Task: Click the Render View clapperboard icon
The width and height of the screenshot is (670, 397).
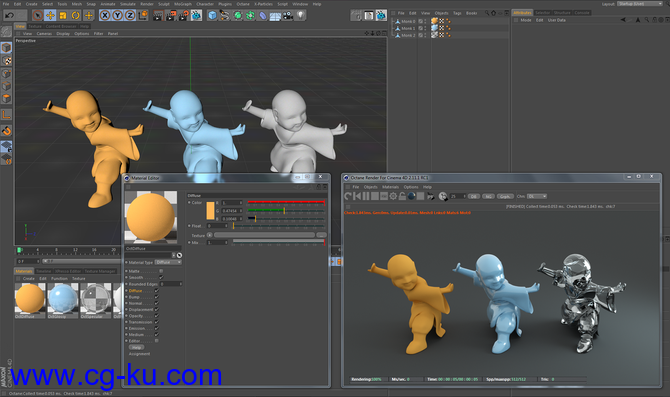Action: pos(158,15)
